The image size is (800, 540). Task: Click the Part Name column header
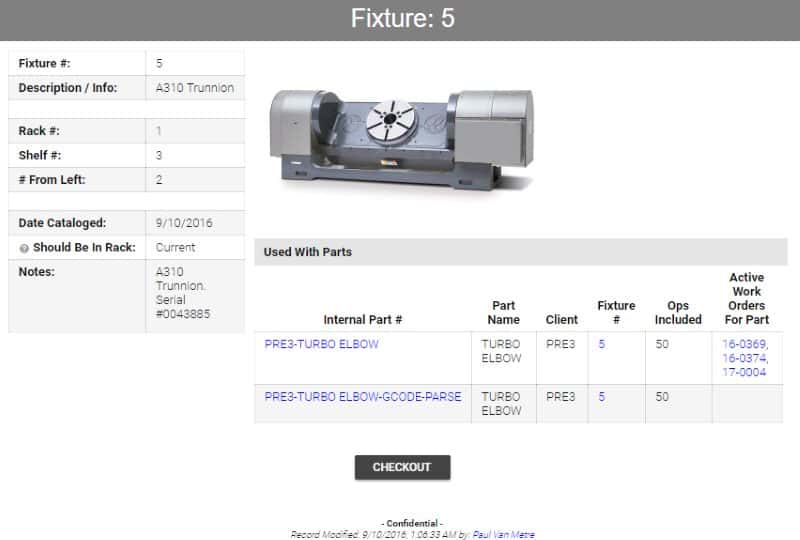click(504, 312)
